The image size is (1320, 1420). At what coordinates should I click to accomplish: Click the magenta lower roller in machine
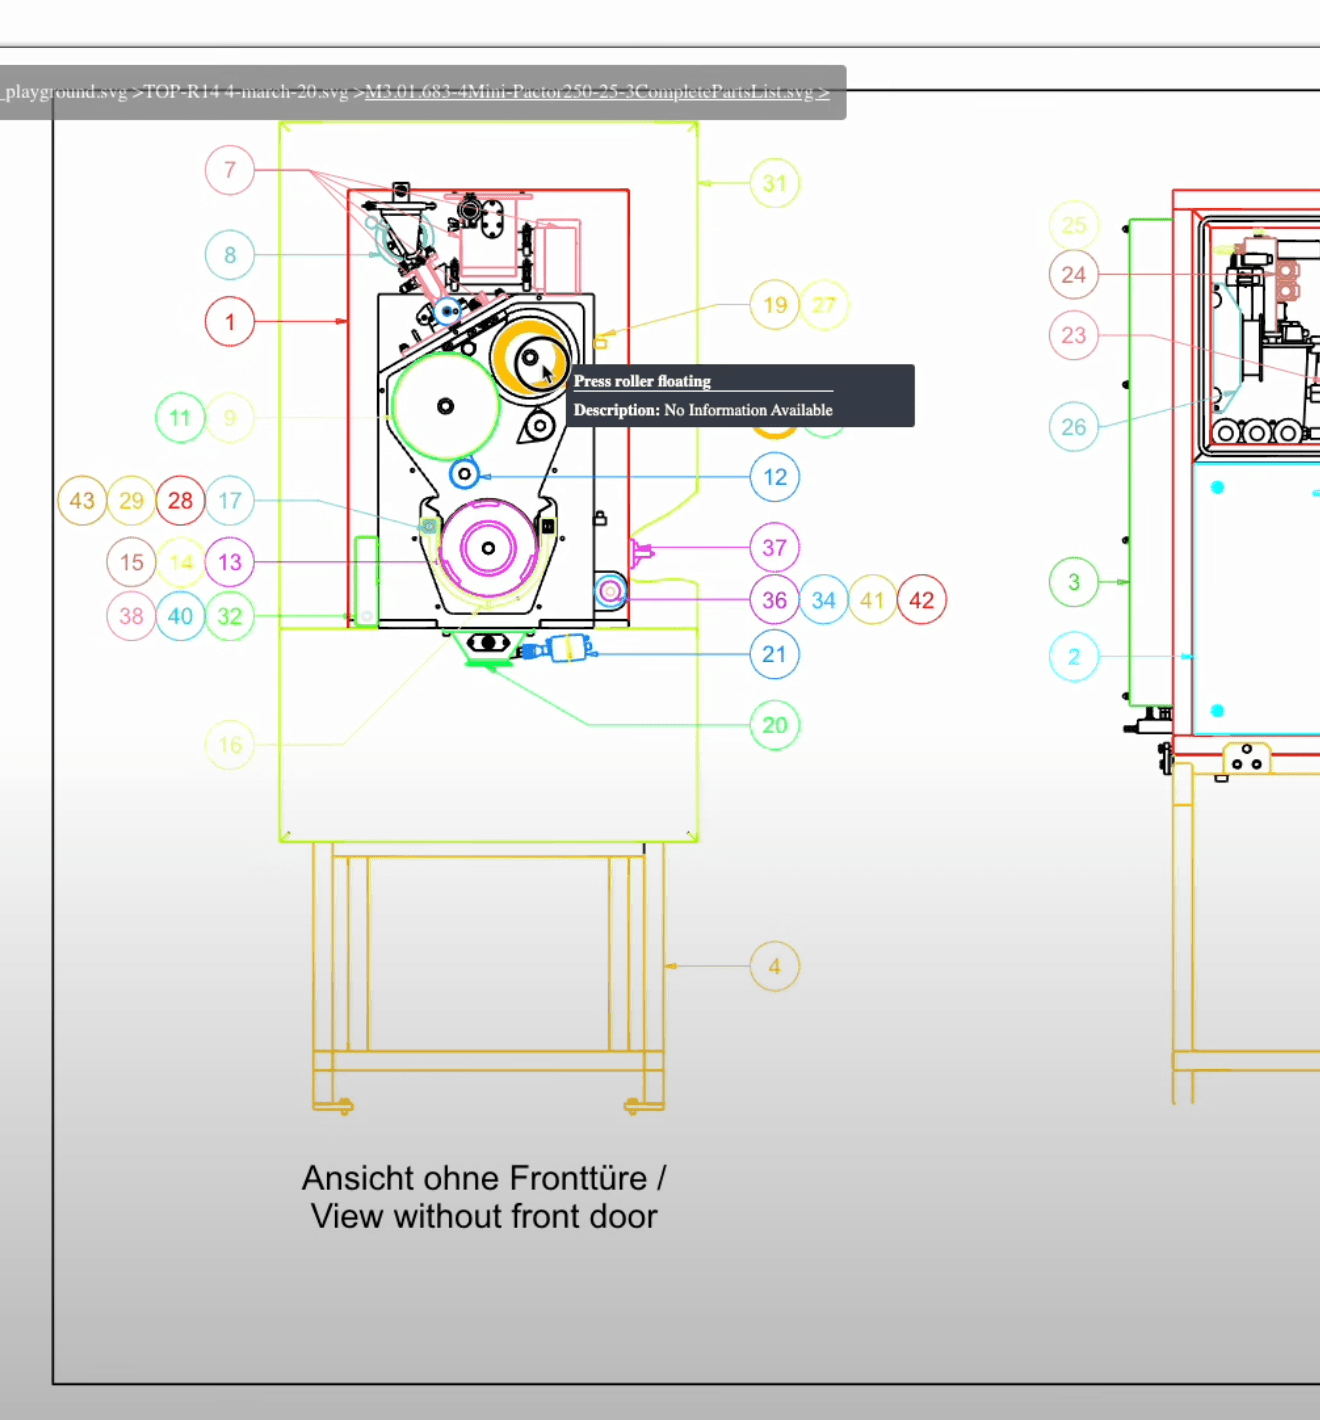[x=488, y=548]
